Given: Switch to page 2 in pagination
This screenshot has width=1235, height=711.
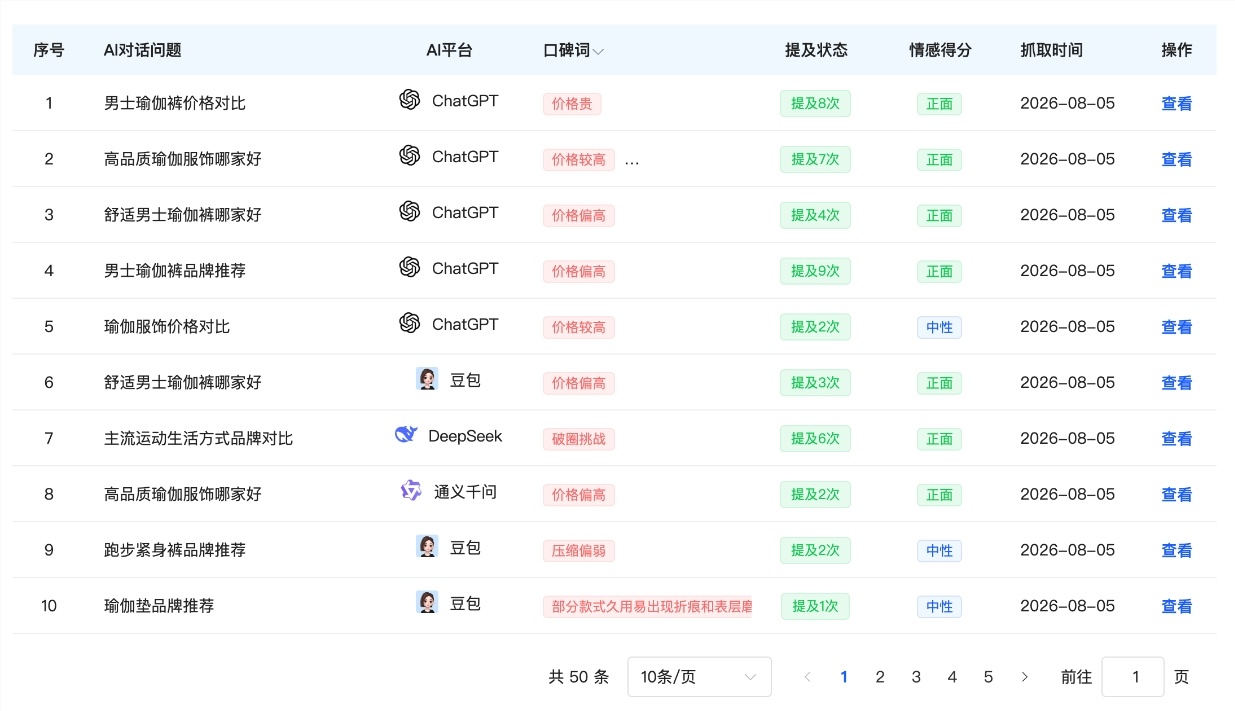Looking at the screenshot, I should [880, 677].
